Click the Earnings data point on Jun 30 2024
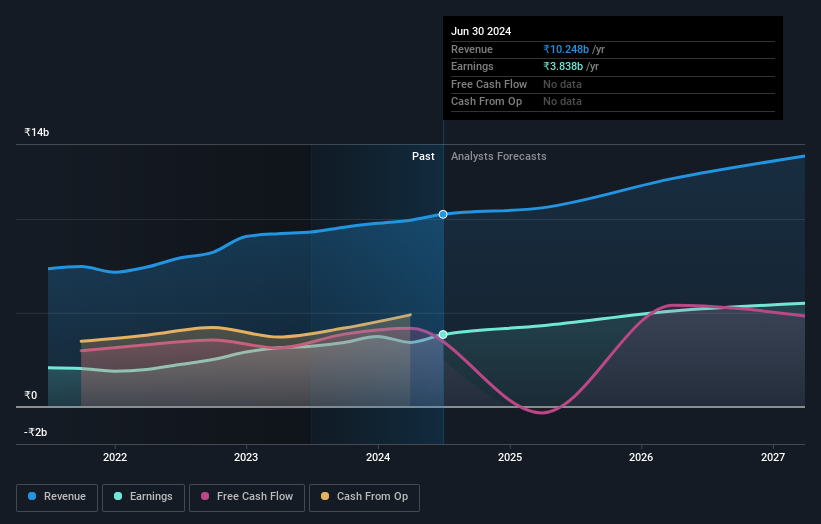Screen dimensions: 821x524 click(443, 335)
